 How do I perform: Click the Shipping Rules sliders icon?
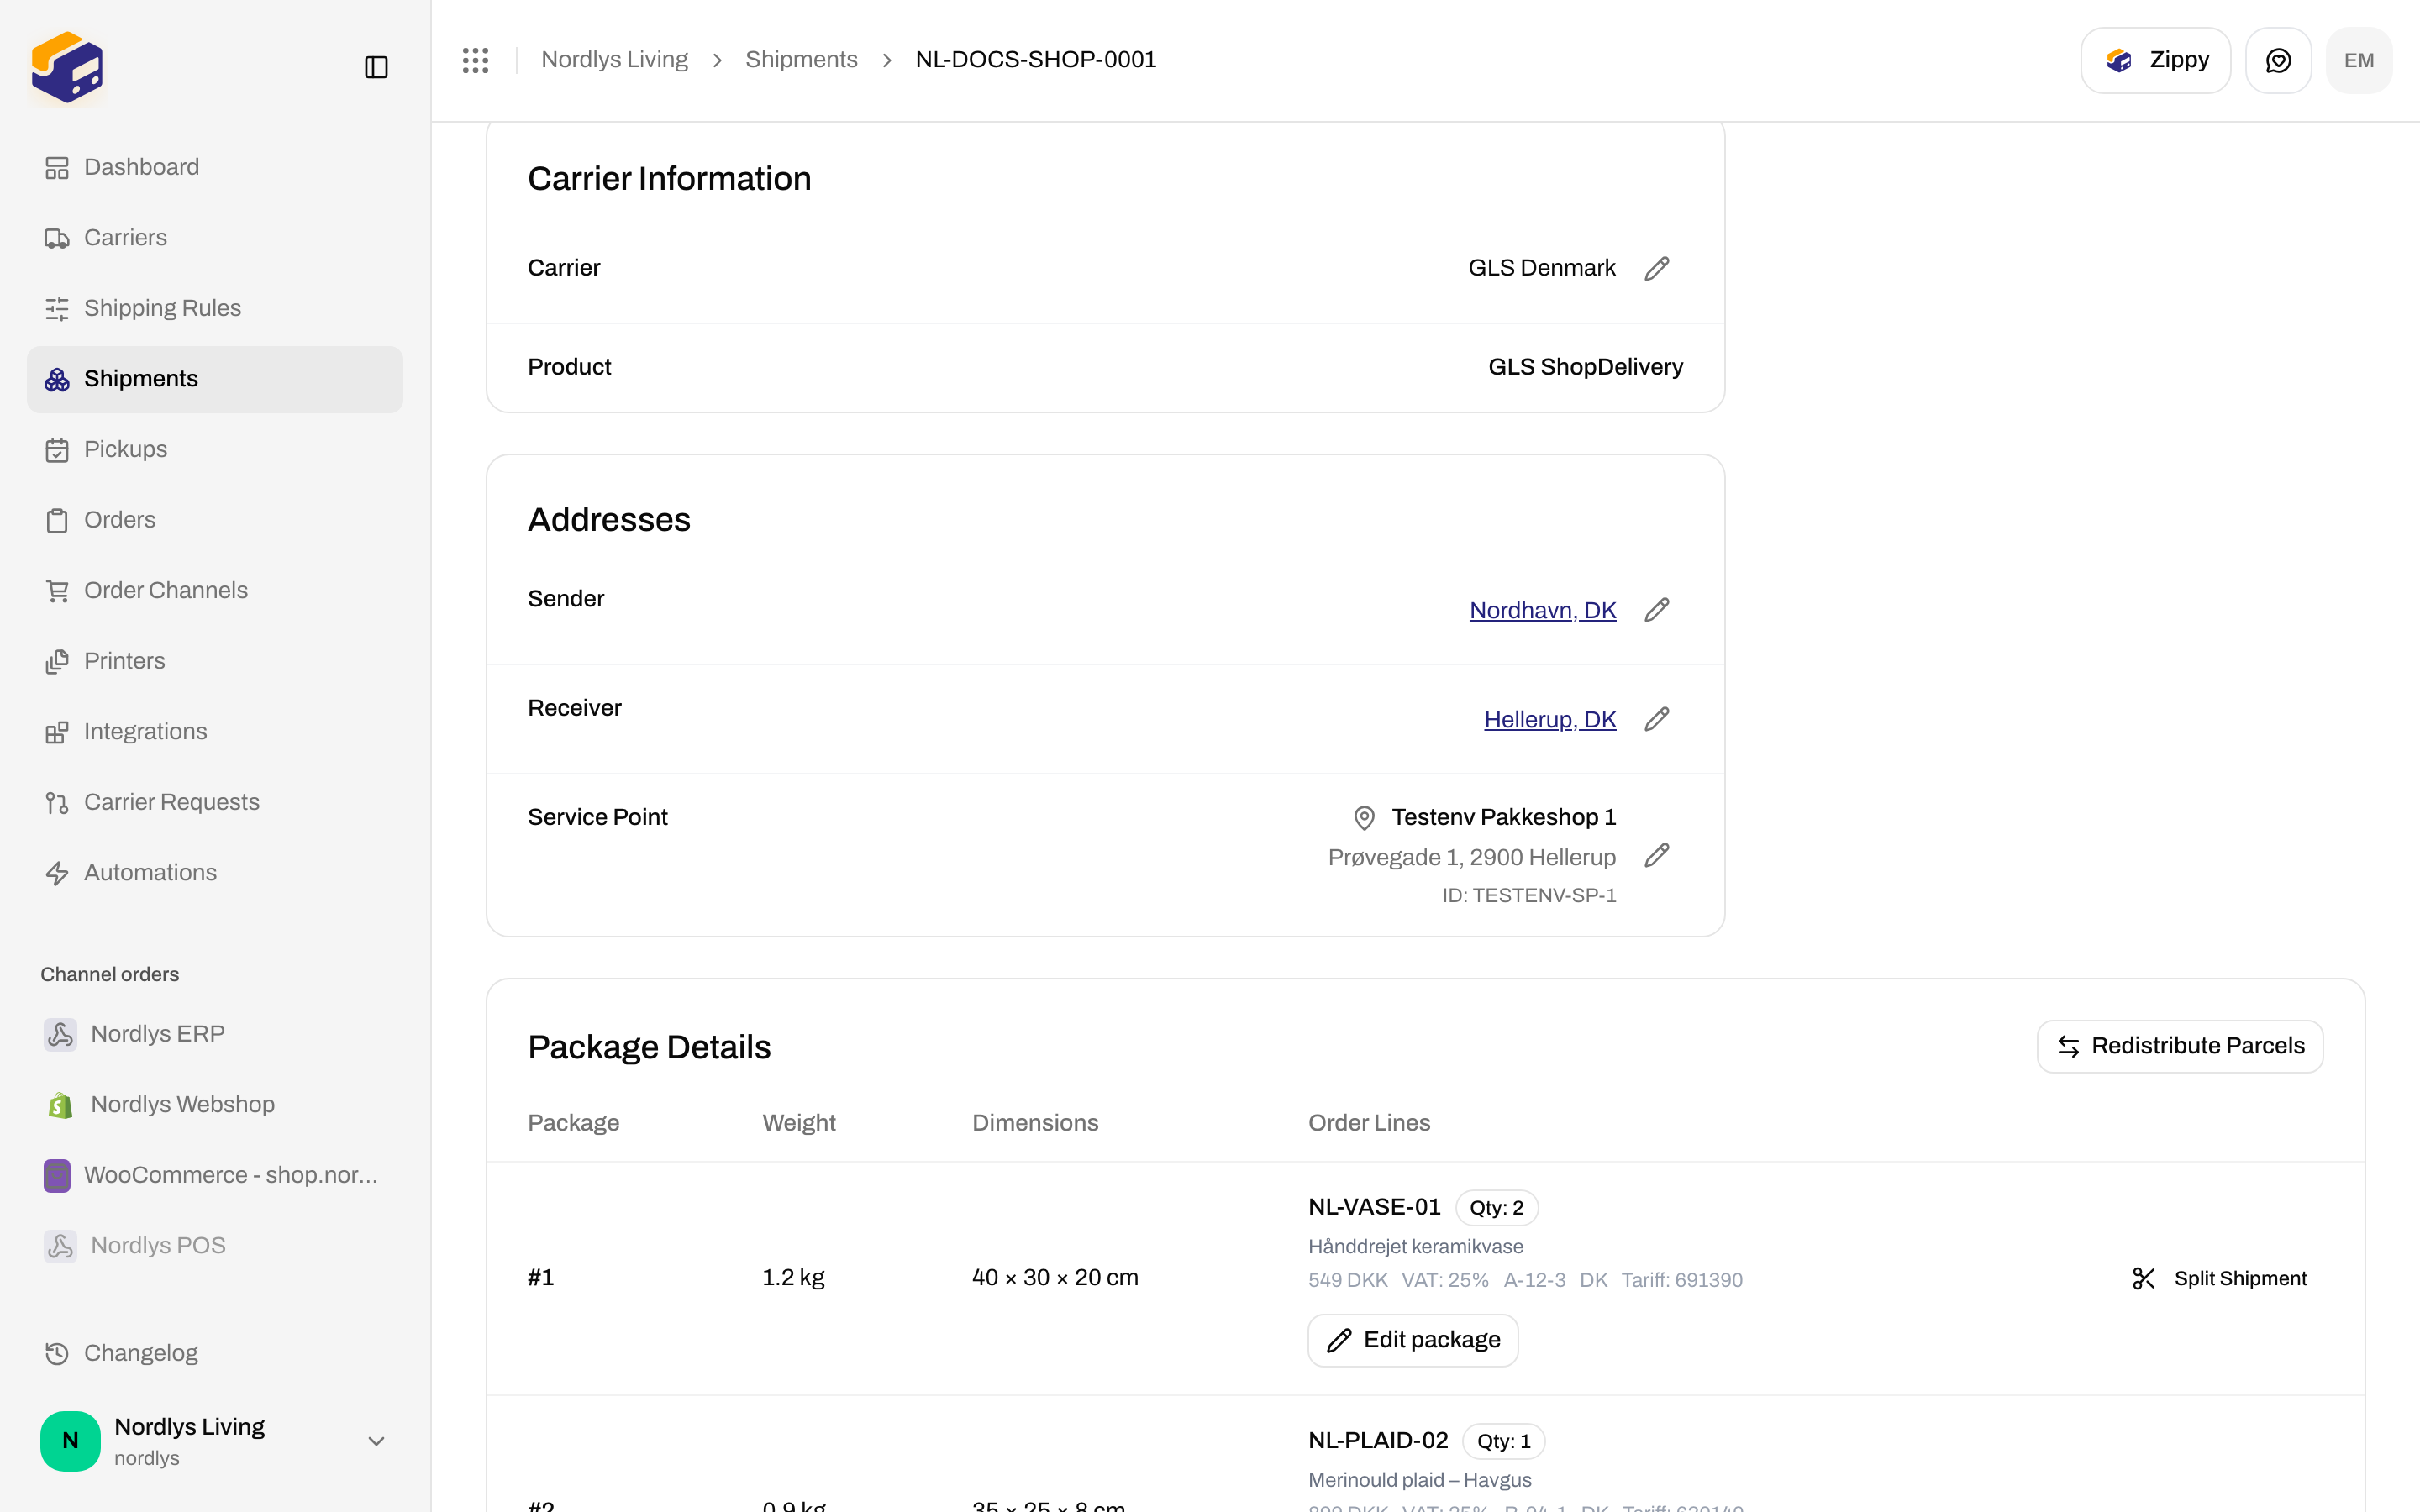pyautogui.click(x=57, y=309)
